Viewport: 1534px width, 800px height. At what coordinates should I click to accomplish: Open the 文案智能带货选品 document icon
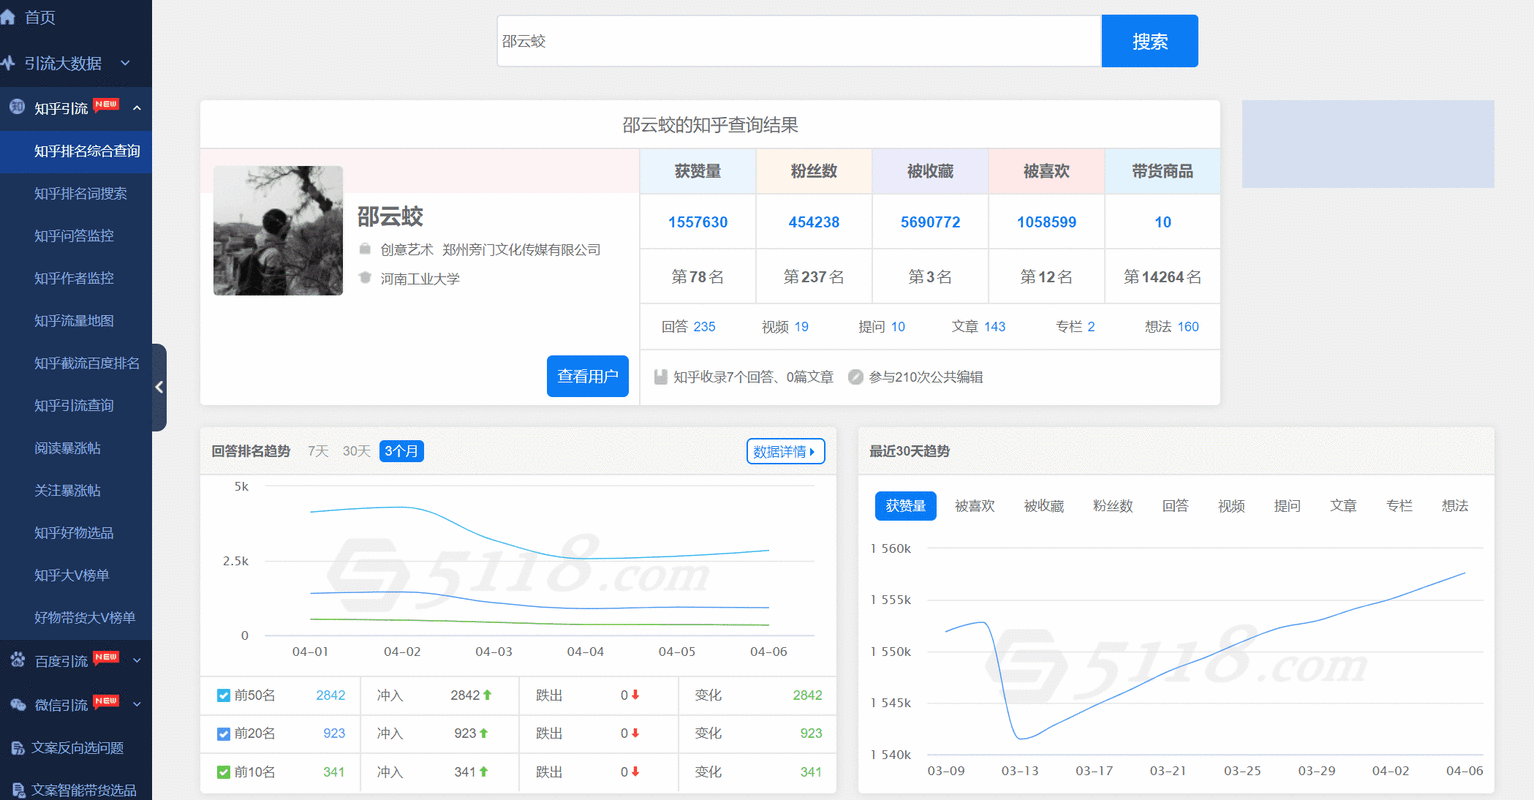(15, 788)
